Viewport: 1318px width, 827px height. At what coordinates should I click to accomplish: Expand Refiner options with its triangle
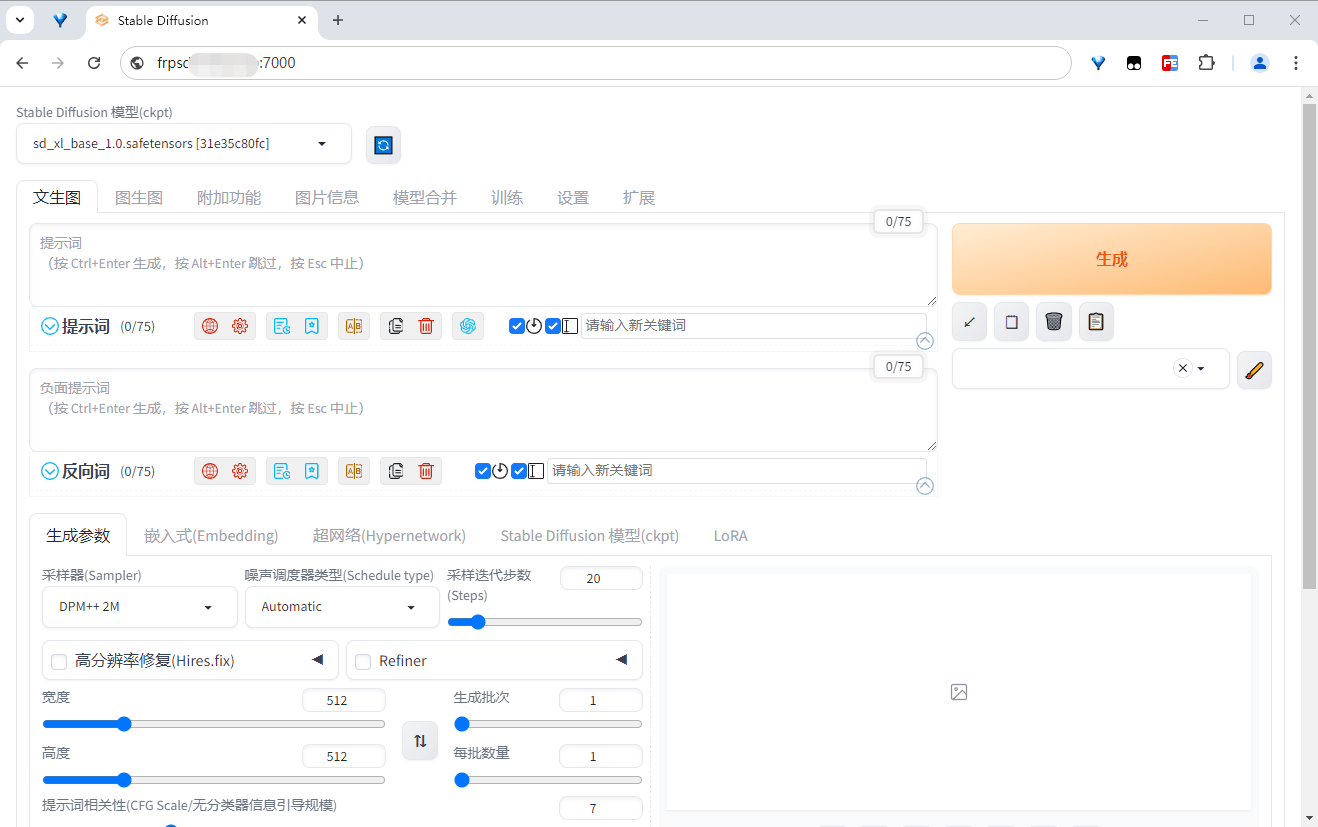tap(621, 660)
